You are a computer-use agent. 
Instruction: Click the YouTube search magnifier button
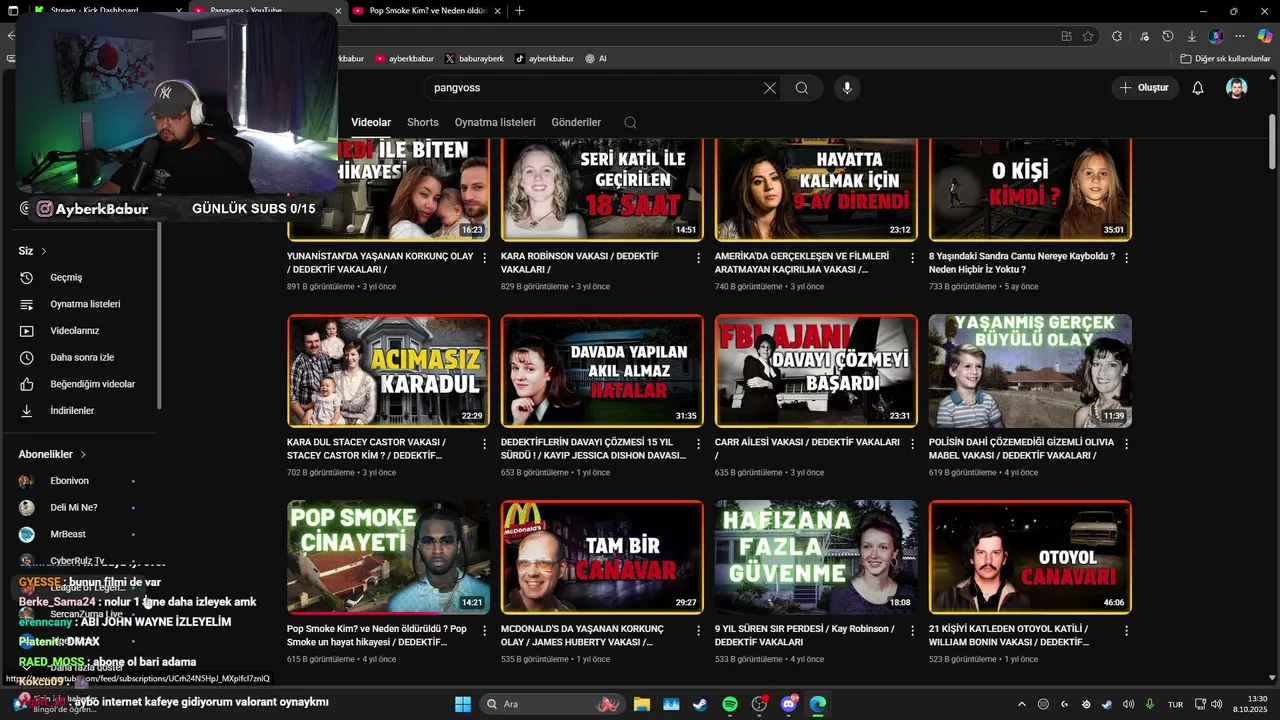coord(802,88)
